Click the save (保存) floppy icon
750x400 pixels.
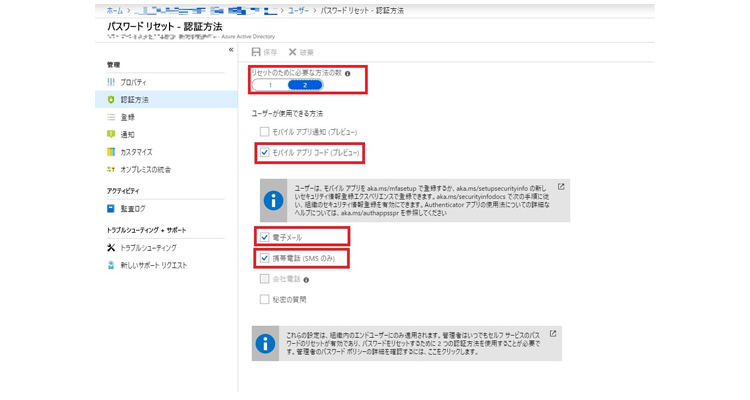(256, 52)
